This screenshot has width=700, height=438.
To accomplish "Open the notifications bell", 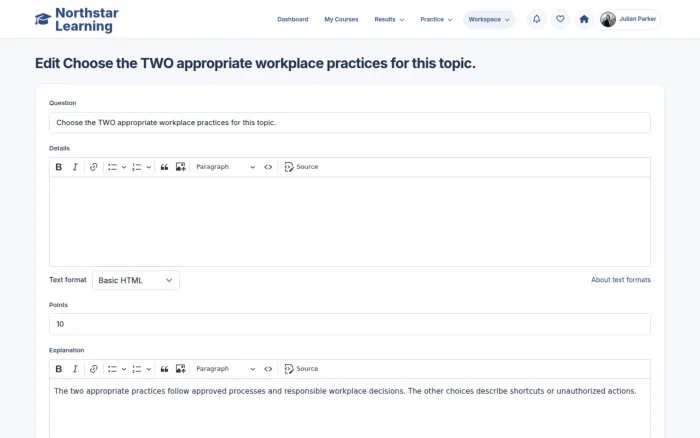I will (x=537, y=19).
